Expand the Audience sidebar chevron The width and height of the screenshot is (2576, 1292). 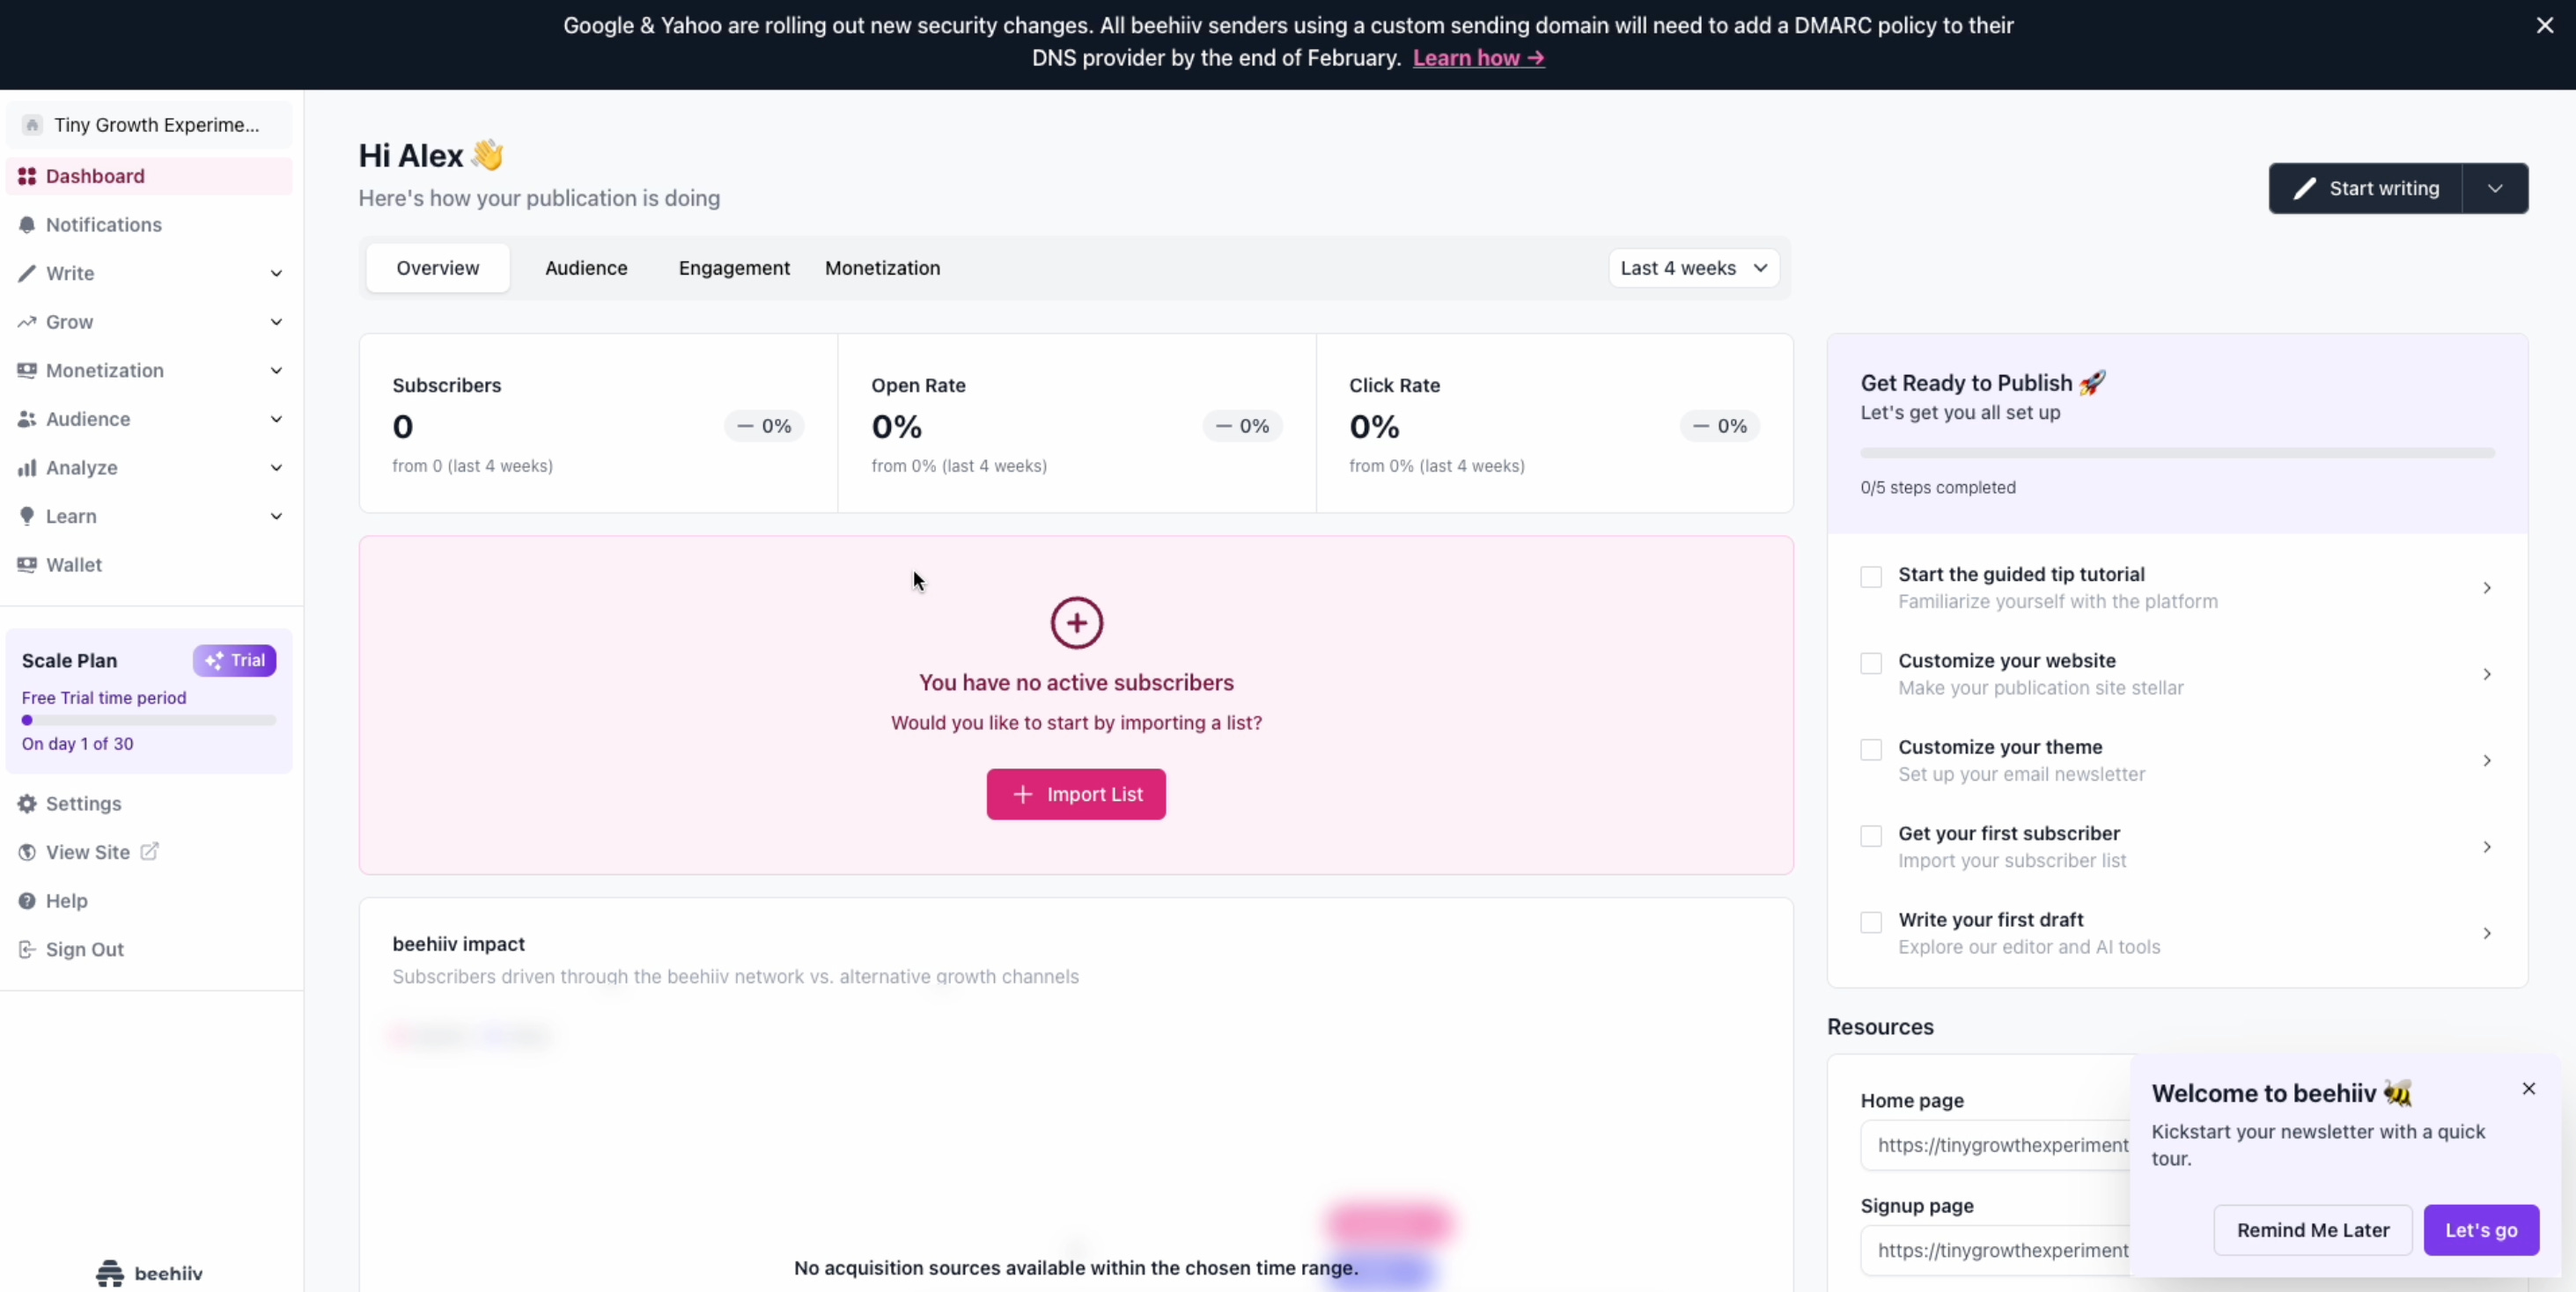pos(276,419)
